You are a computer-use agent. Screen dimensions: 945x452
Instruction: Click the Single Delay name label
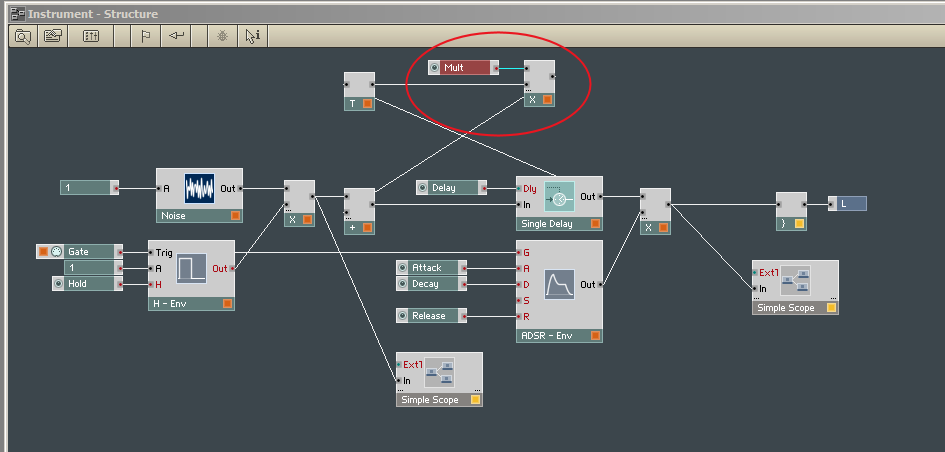547,224
